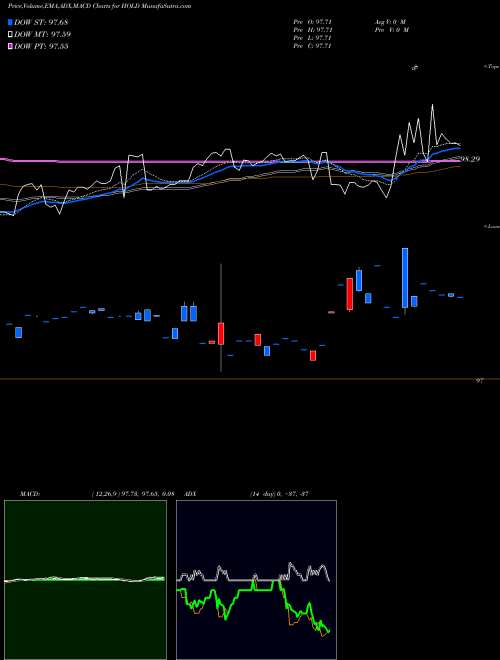Image resolution: width=500 pixels, height=660 pixels.
Task: Click the tallest blue candlestick on the right
Action: point(405,278)
